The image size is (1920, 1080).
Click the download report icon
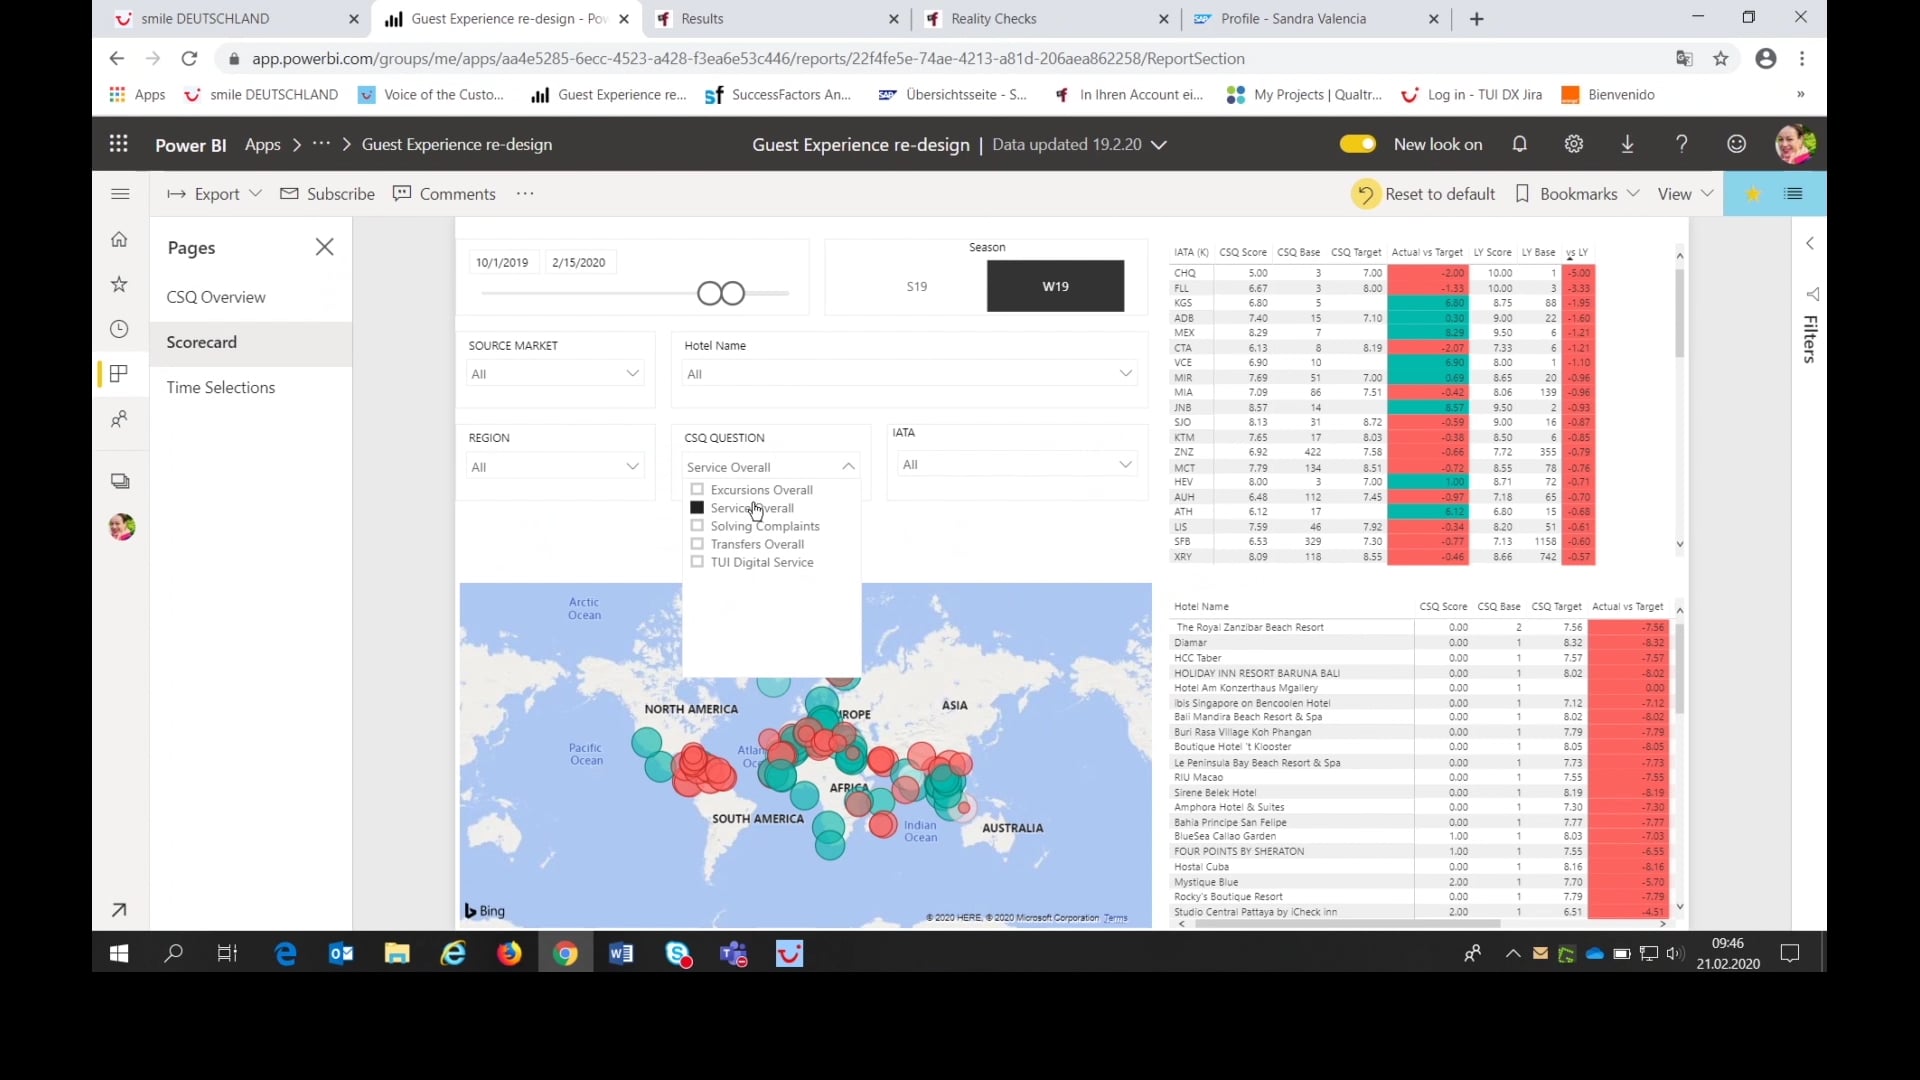pos(1627,144)
